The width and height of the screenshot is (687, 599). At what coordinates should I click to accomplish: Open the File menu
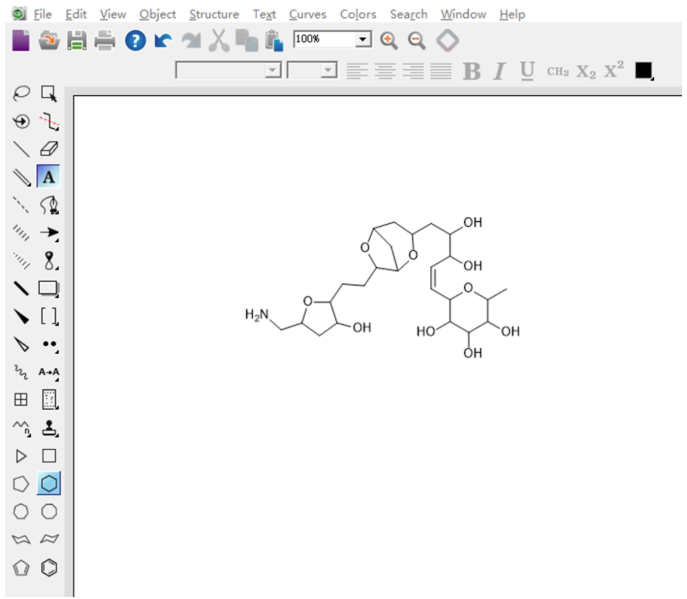42,14
